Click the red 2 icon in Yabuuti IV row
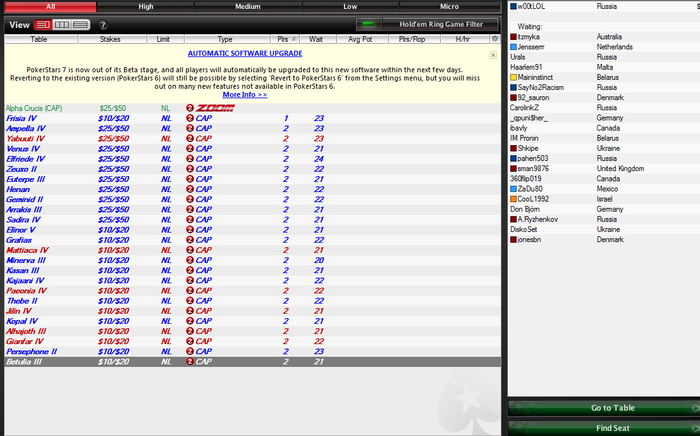The width and height of the screenshot is (700, 436). (190, 138)
